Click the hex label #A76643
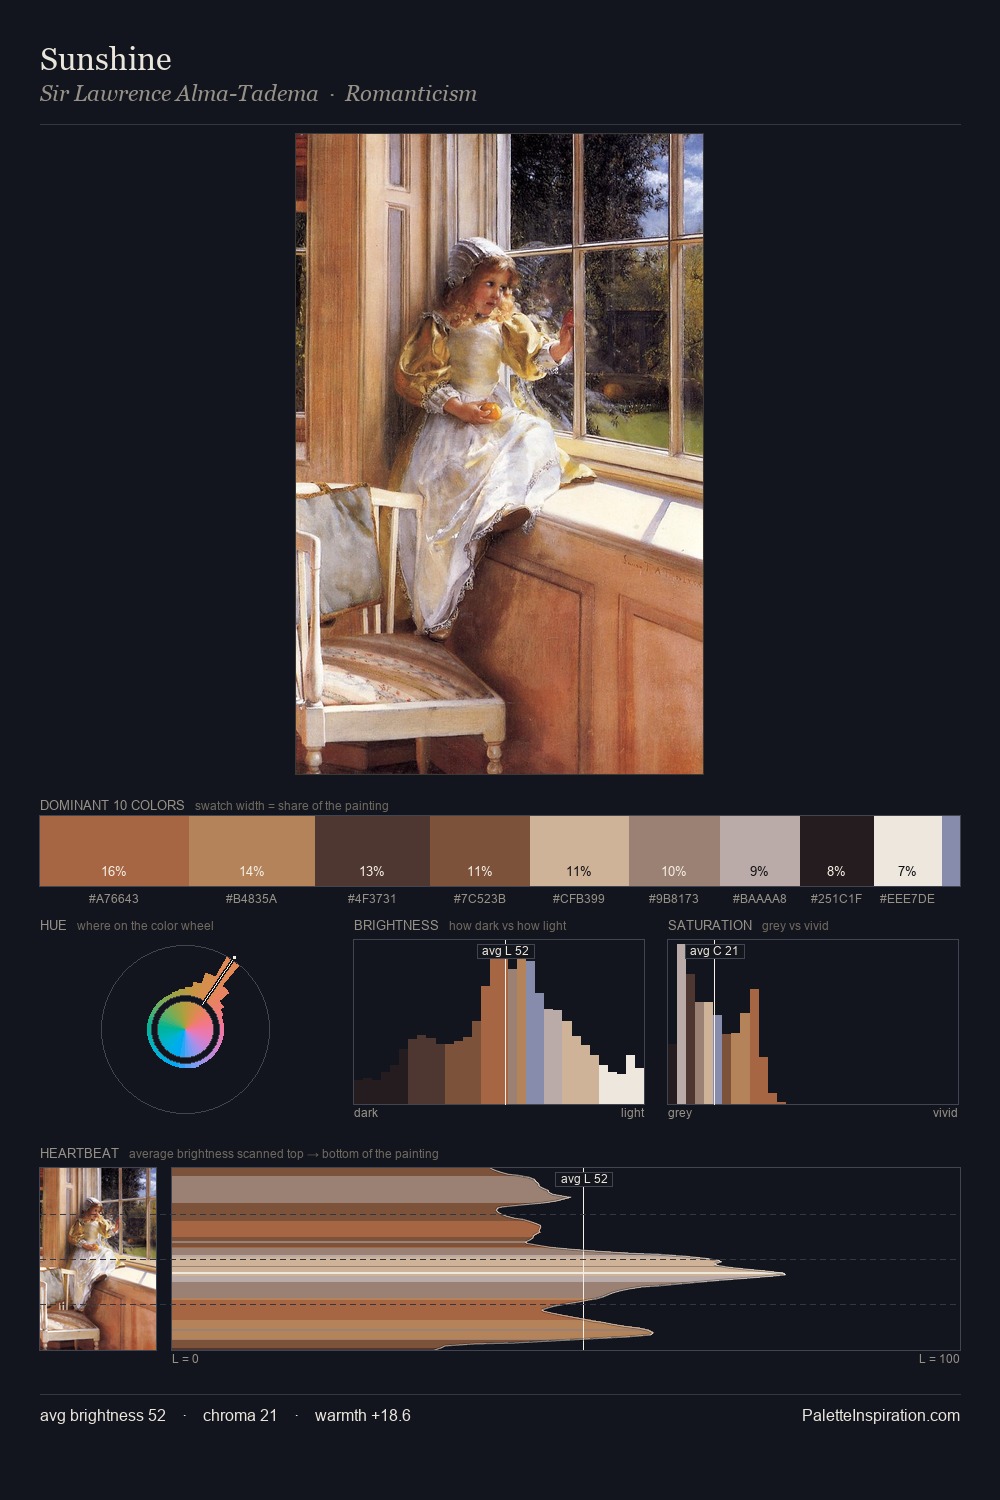Viewport: 1000px width, 1500px height. [x=114, y=899]
